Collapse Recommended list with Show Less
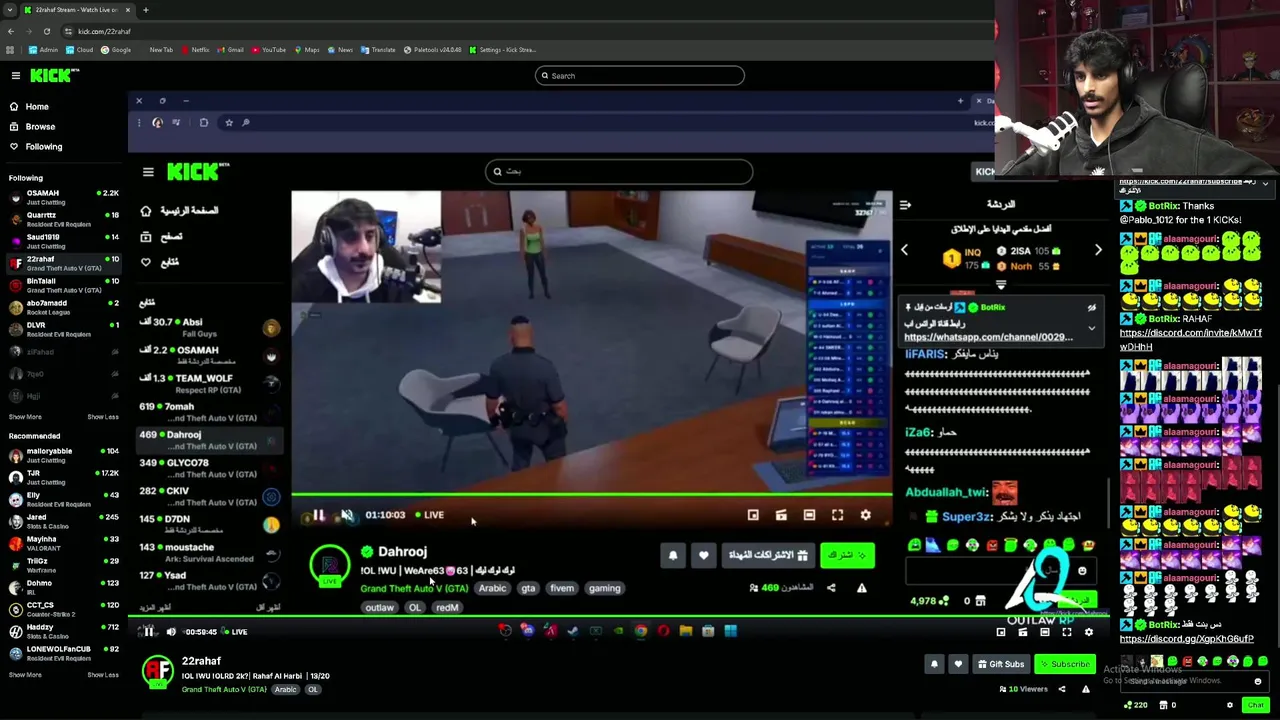Viewport: 1280px width, 720px height. click(x=103, y=675)
